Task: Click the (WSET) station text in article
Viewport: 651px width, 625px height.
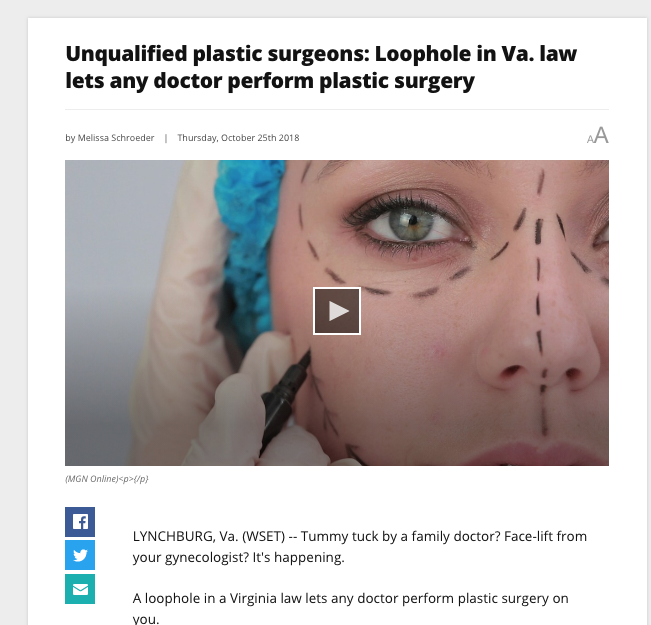Action: 263,537
